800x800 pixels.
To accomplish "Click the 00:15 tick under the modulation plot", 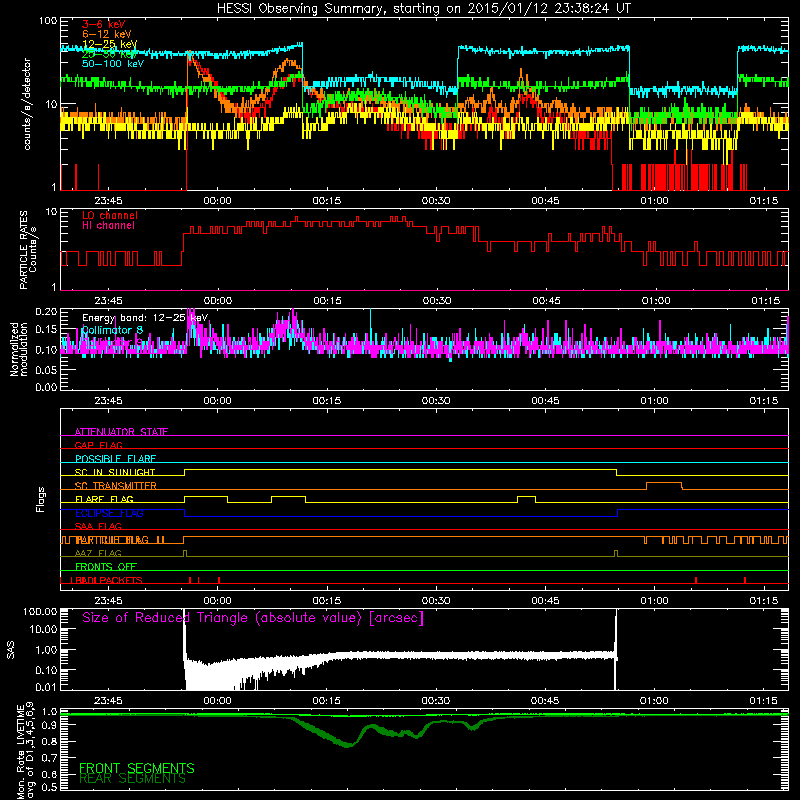I will 327,401.
